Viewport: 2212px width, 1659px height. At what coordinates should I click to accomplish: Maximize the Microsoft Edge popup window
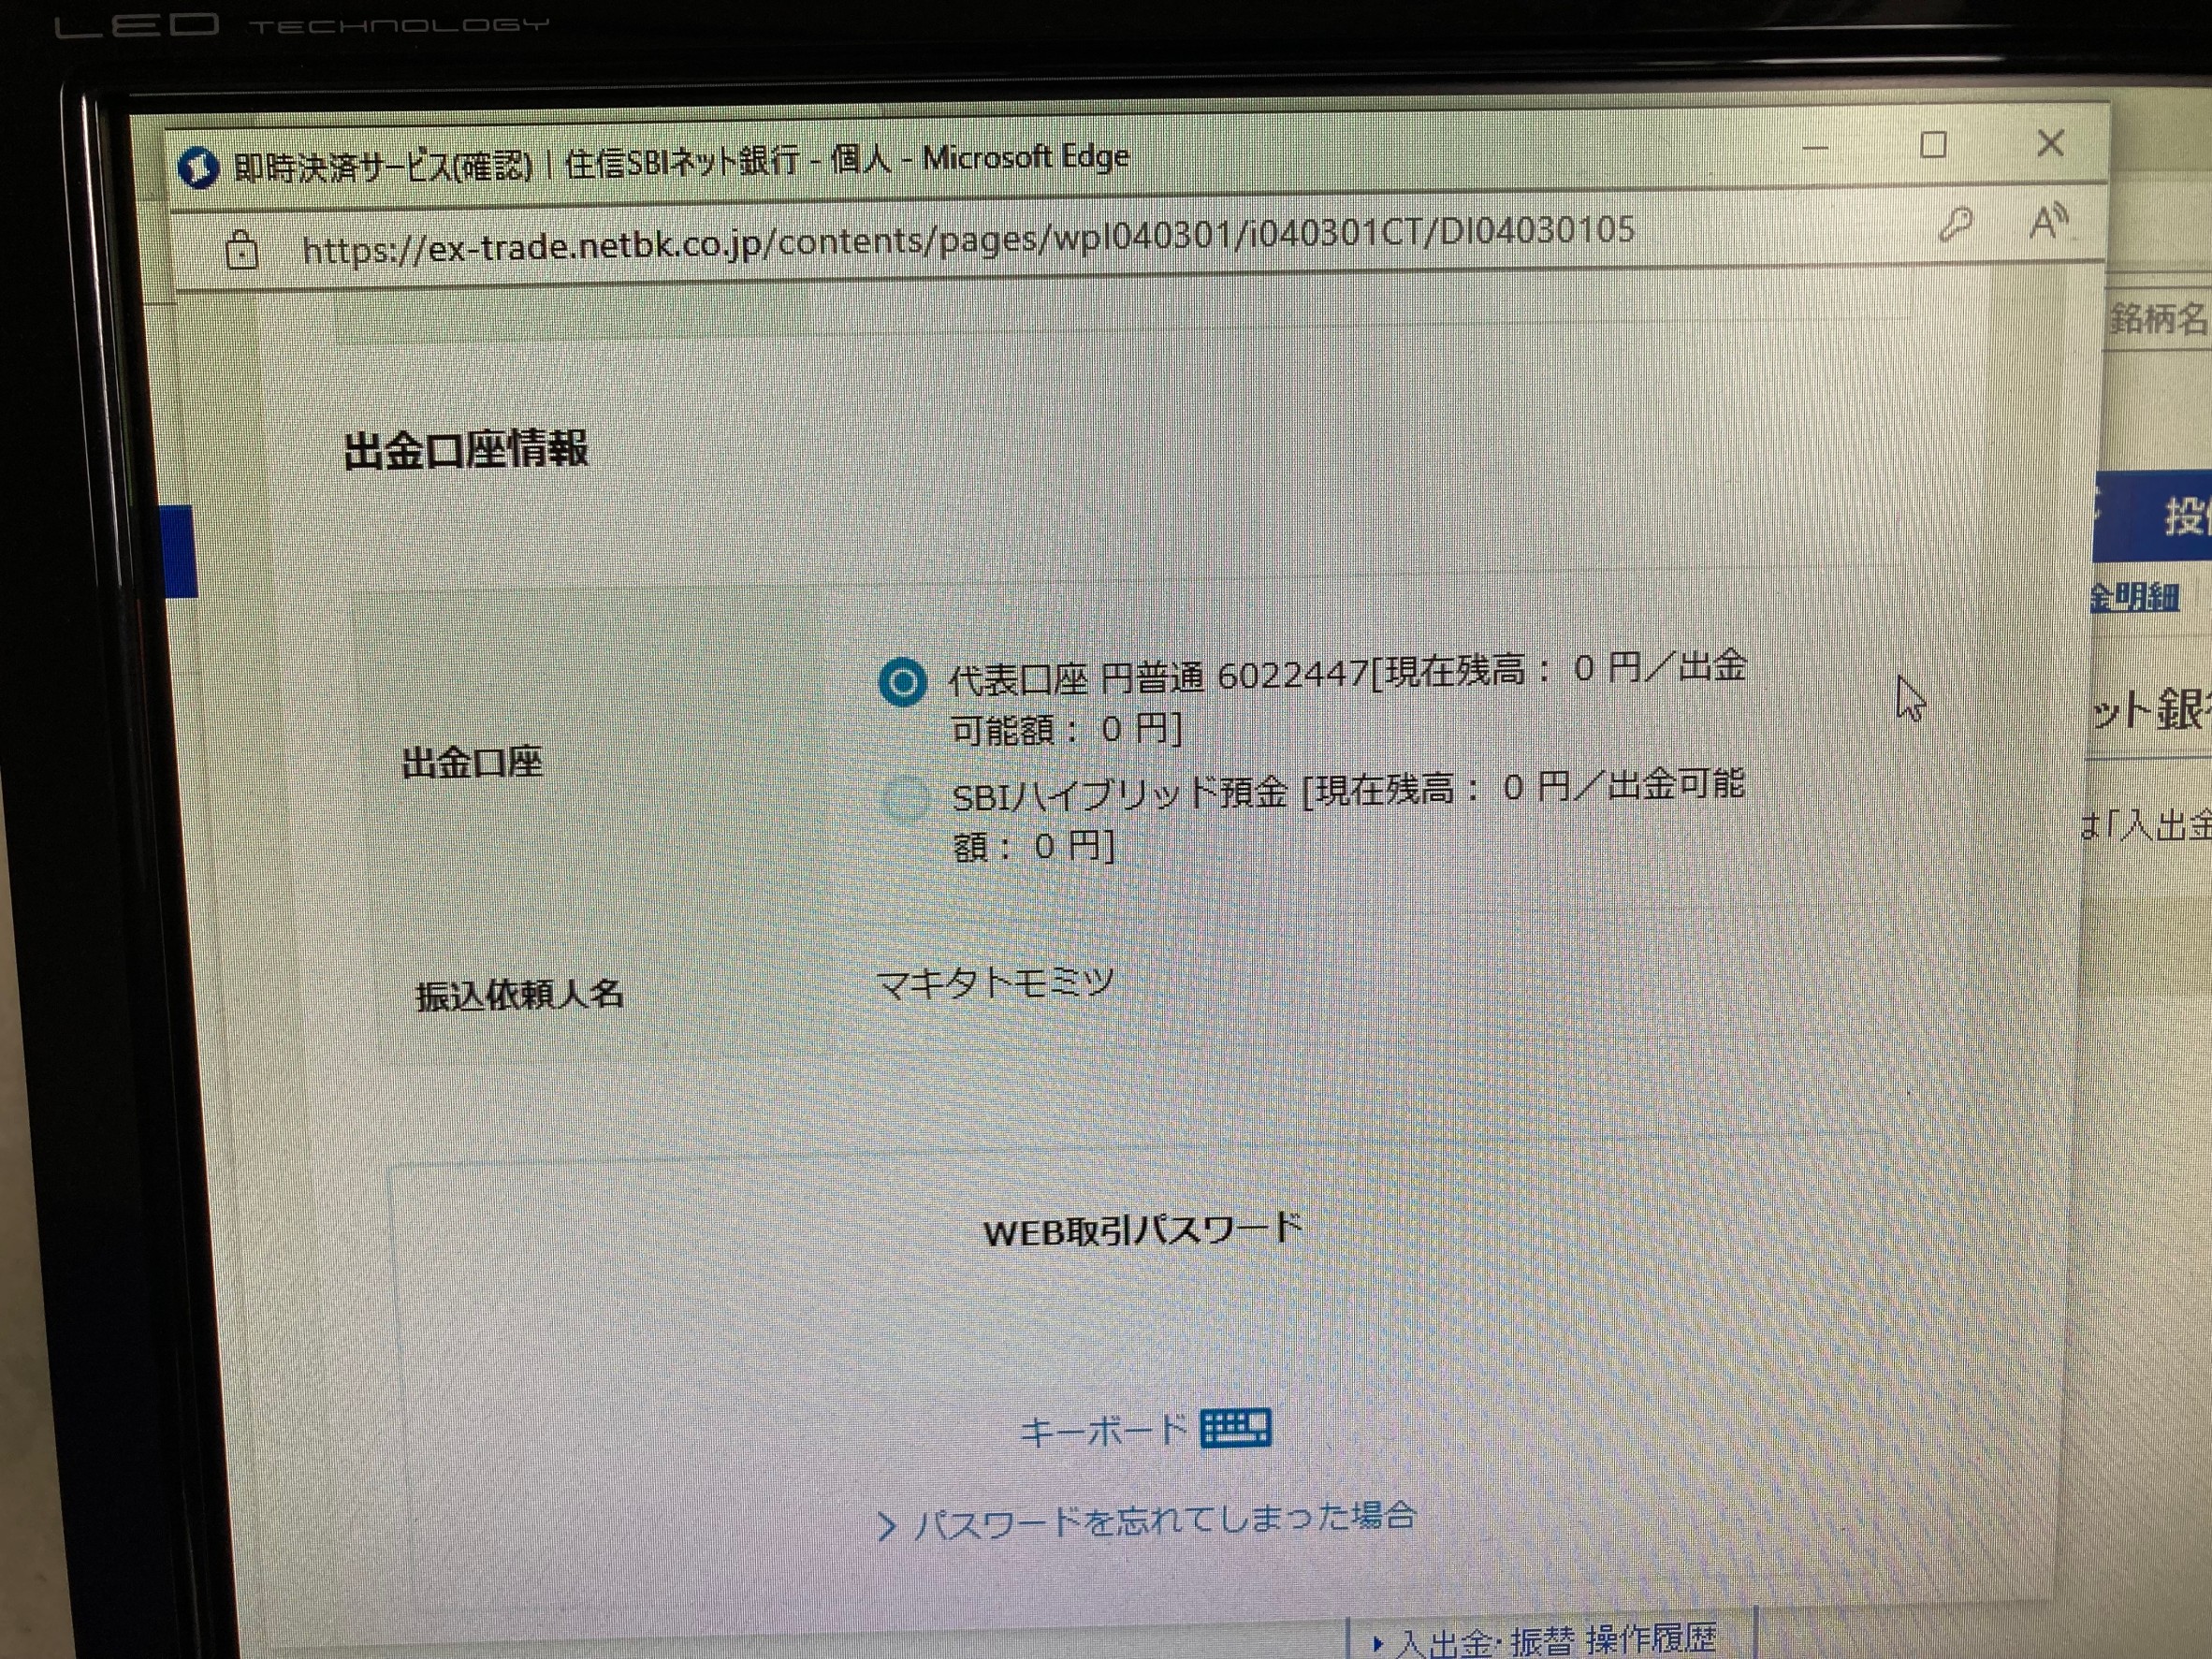(1933, 145)
